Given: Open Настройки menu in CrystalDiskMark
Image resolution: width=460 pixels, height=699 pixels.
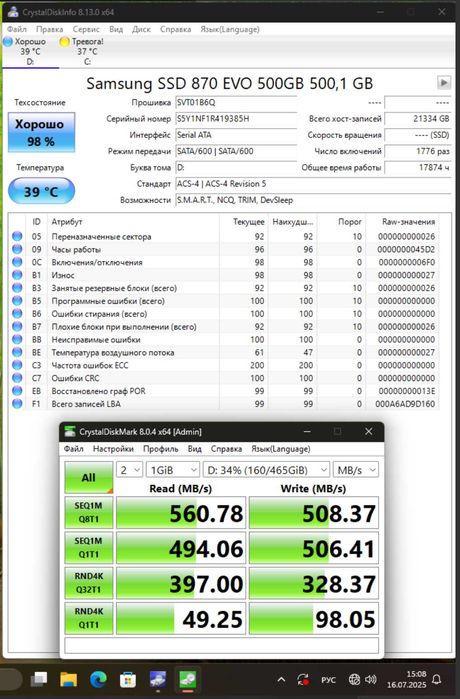Looking at the screenshot, I should pyautogui.click(x=113, y=449).
